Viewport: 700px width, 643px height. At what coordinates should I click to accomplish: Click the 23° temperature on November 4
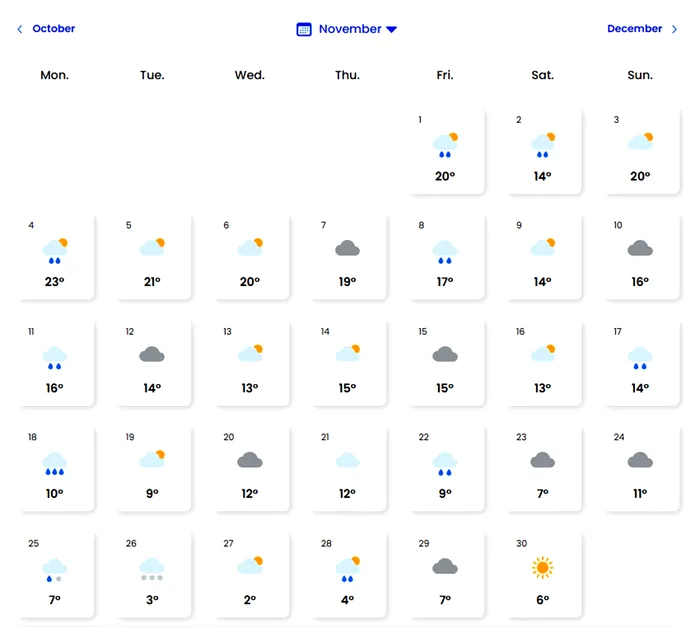pyautogui.click(x=54, y=282)
